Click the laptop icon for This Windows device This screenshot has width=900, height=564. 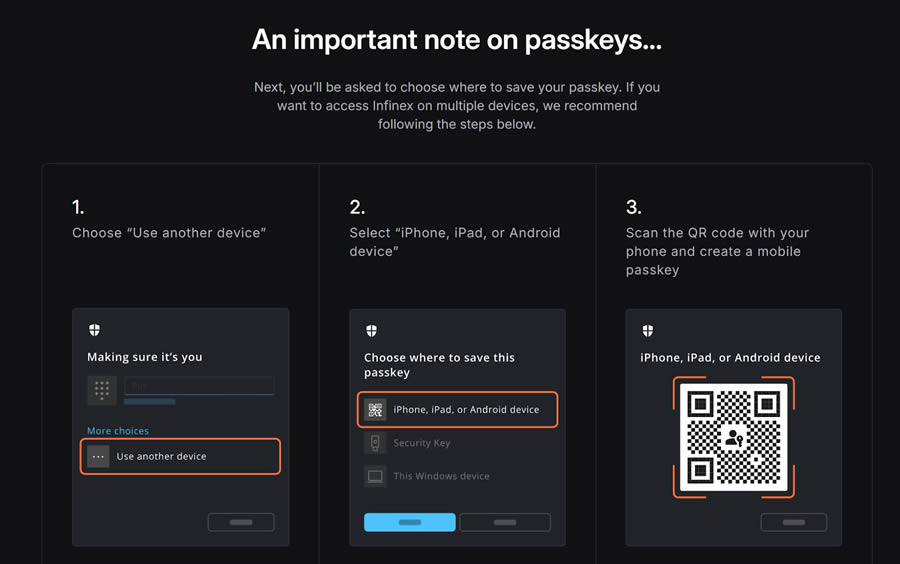click(375, 476)
